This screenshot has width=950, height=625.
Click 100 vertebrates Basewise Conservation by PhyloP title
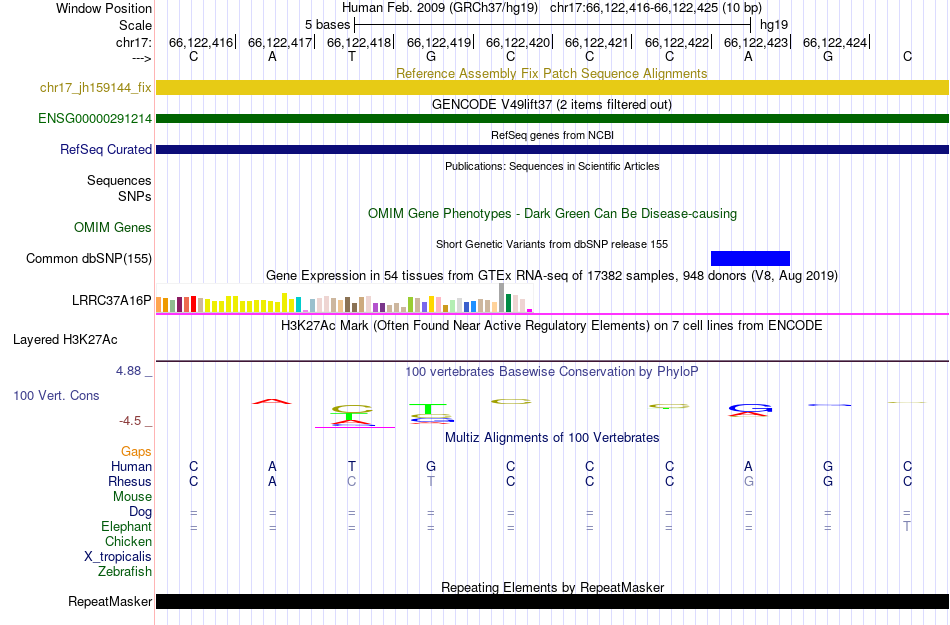point(551,371)
